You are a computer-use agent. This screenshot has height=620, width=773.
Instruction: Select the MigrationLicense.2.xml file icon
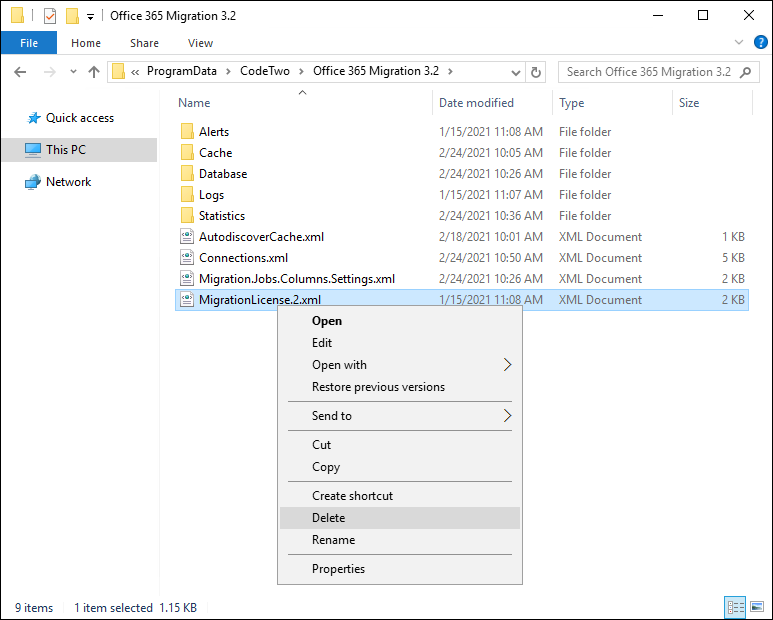tap(187, 299)
